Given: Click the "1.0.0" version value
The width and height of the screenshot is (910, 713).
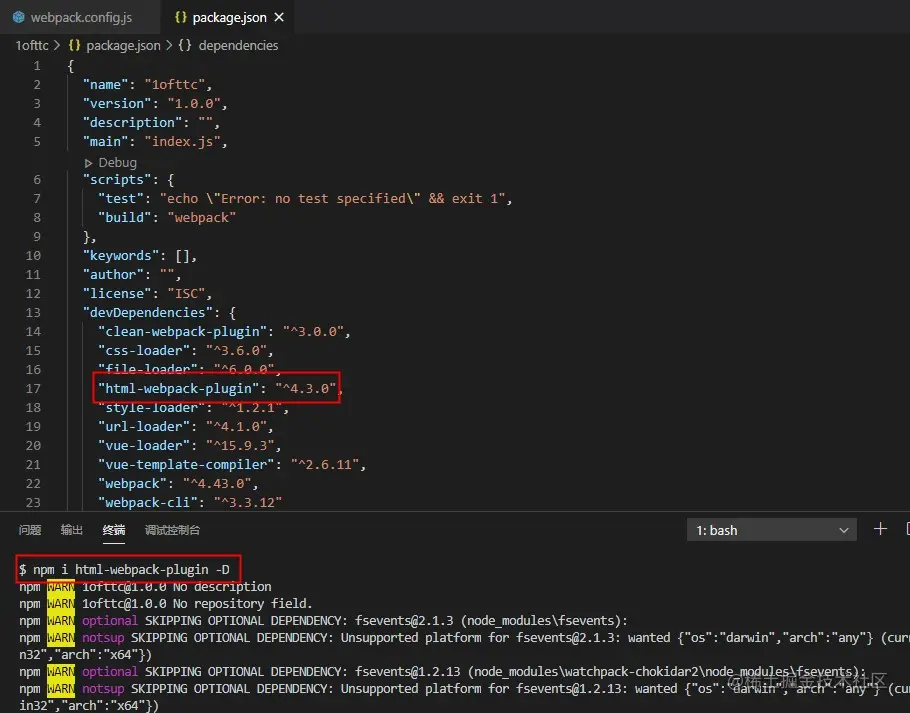Looking at the screenshot, I should coord(194,103).
